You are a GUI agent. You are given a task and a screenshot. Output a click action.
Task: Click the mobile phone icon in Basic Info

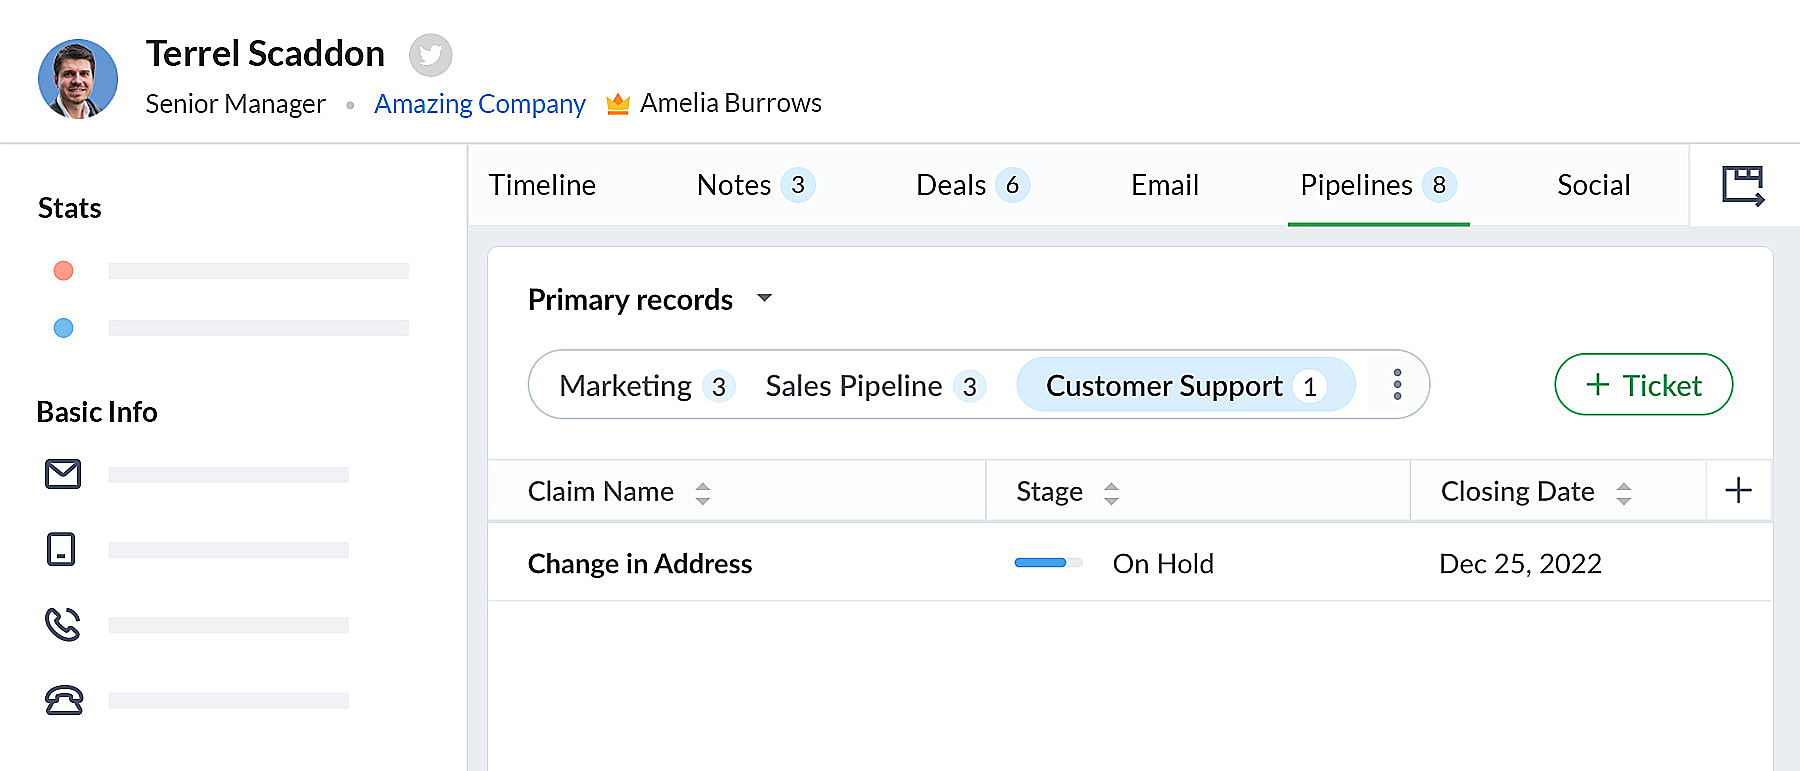(61, 549)
